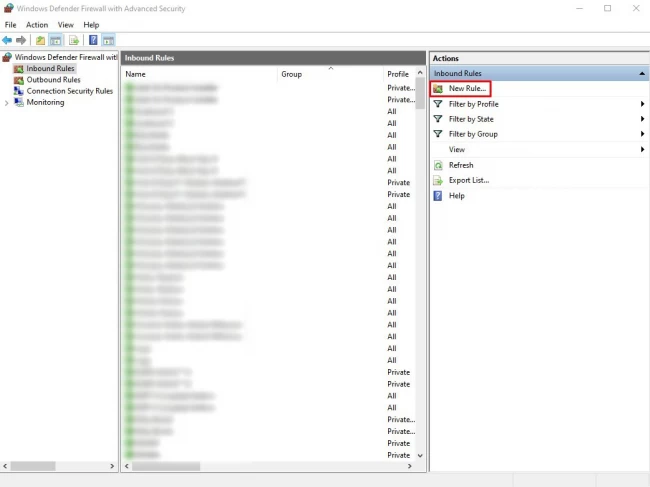650x487 pixels.
Task: Collapse the Inbound Rules actions section
Action: [642, 73]
